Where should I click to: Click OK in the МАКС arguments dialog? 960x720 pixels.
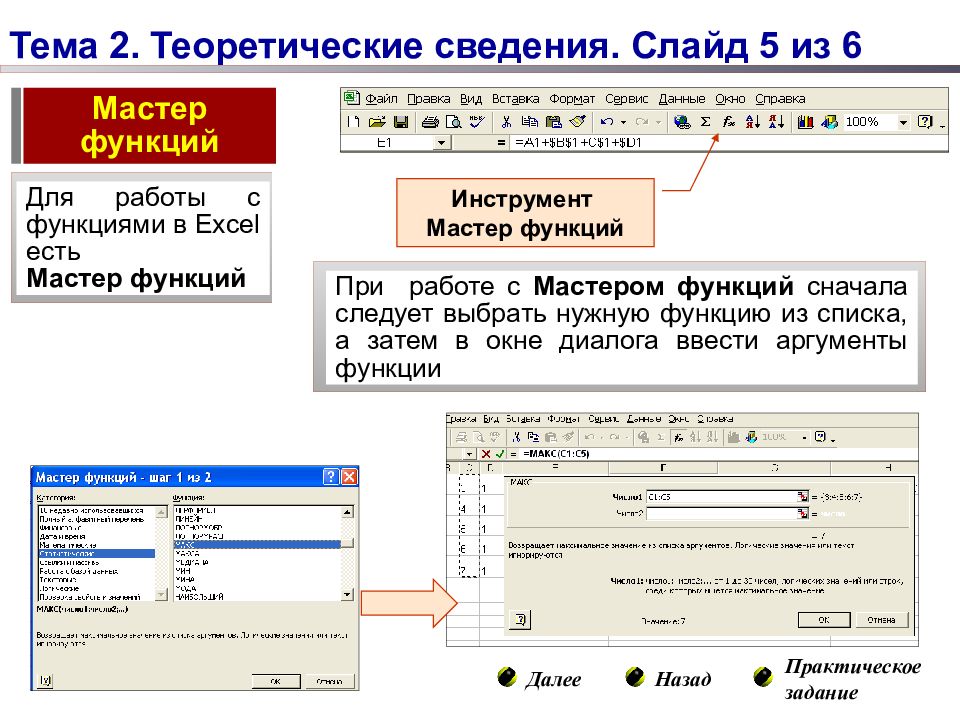point(824,620)
